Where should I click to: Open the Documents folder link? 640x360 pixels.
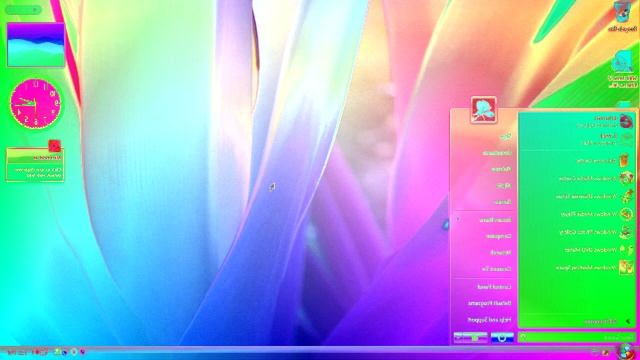(497, 153)
